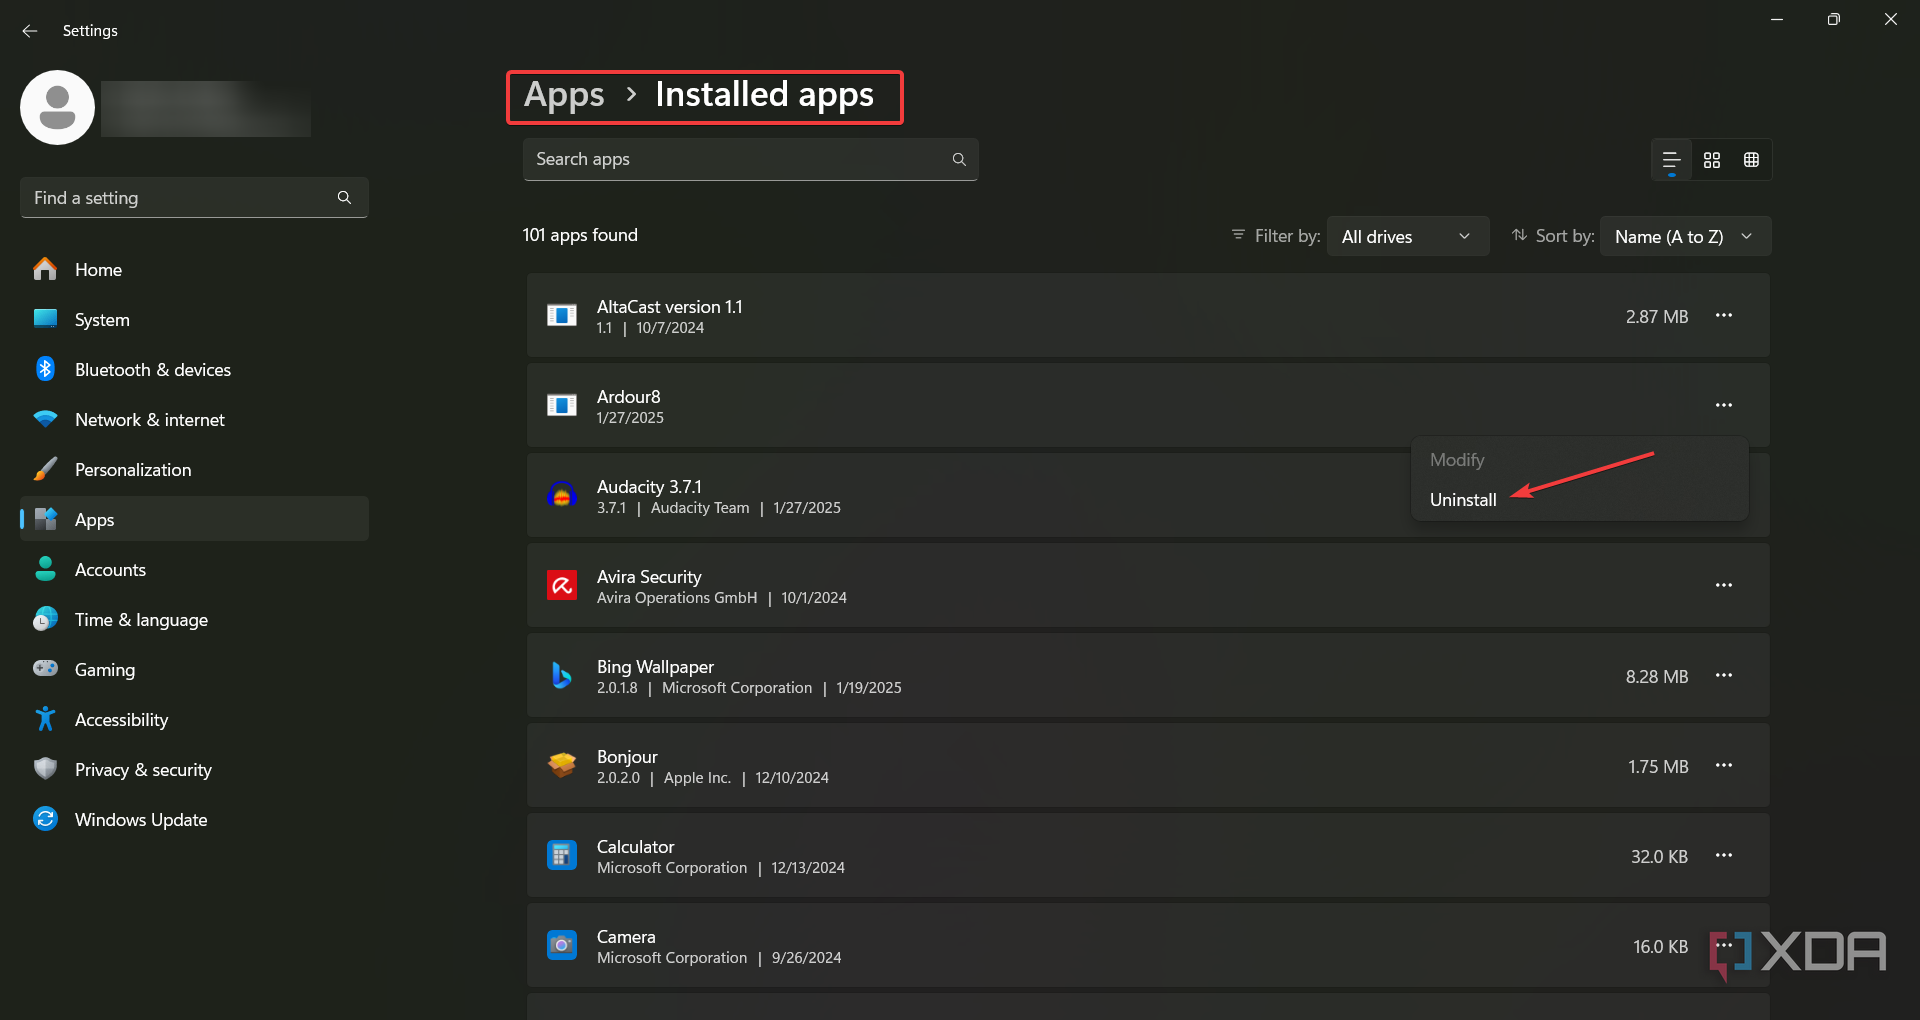The height and width of the screenshot is (1020, 1920).
Task: Select the Camera app name
Action: click(x=626, y=937)
